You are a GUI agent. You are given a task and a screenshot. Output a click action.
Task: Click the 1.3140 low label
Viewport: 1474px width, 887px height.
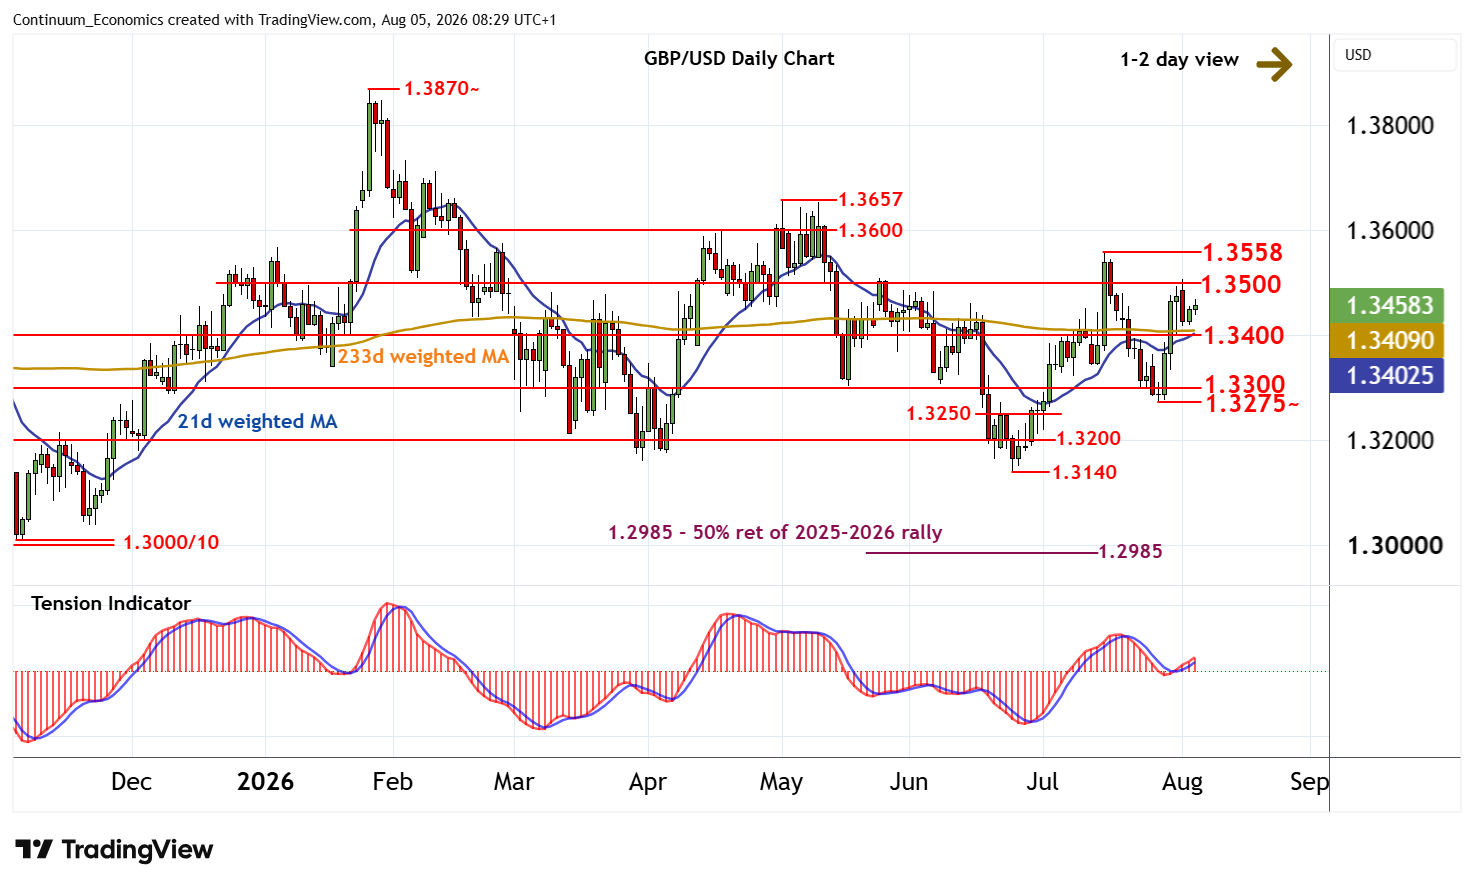[x=1085, y=472]
